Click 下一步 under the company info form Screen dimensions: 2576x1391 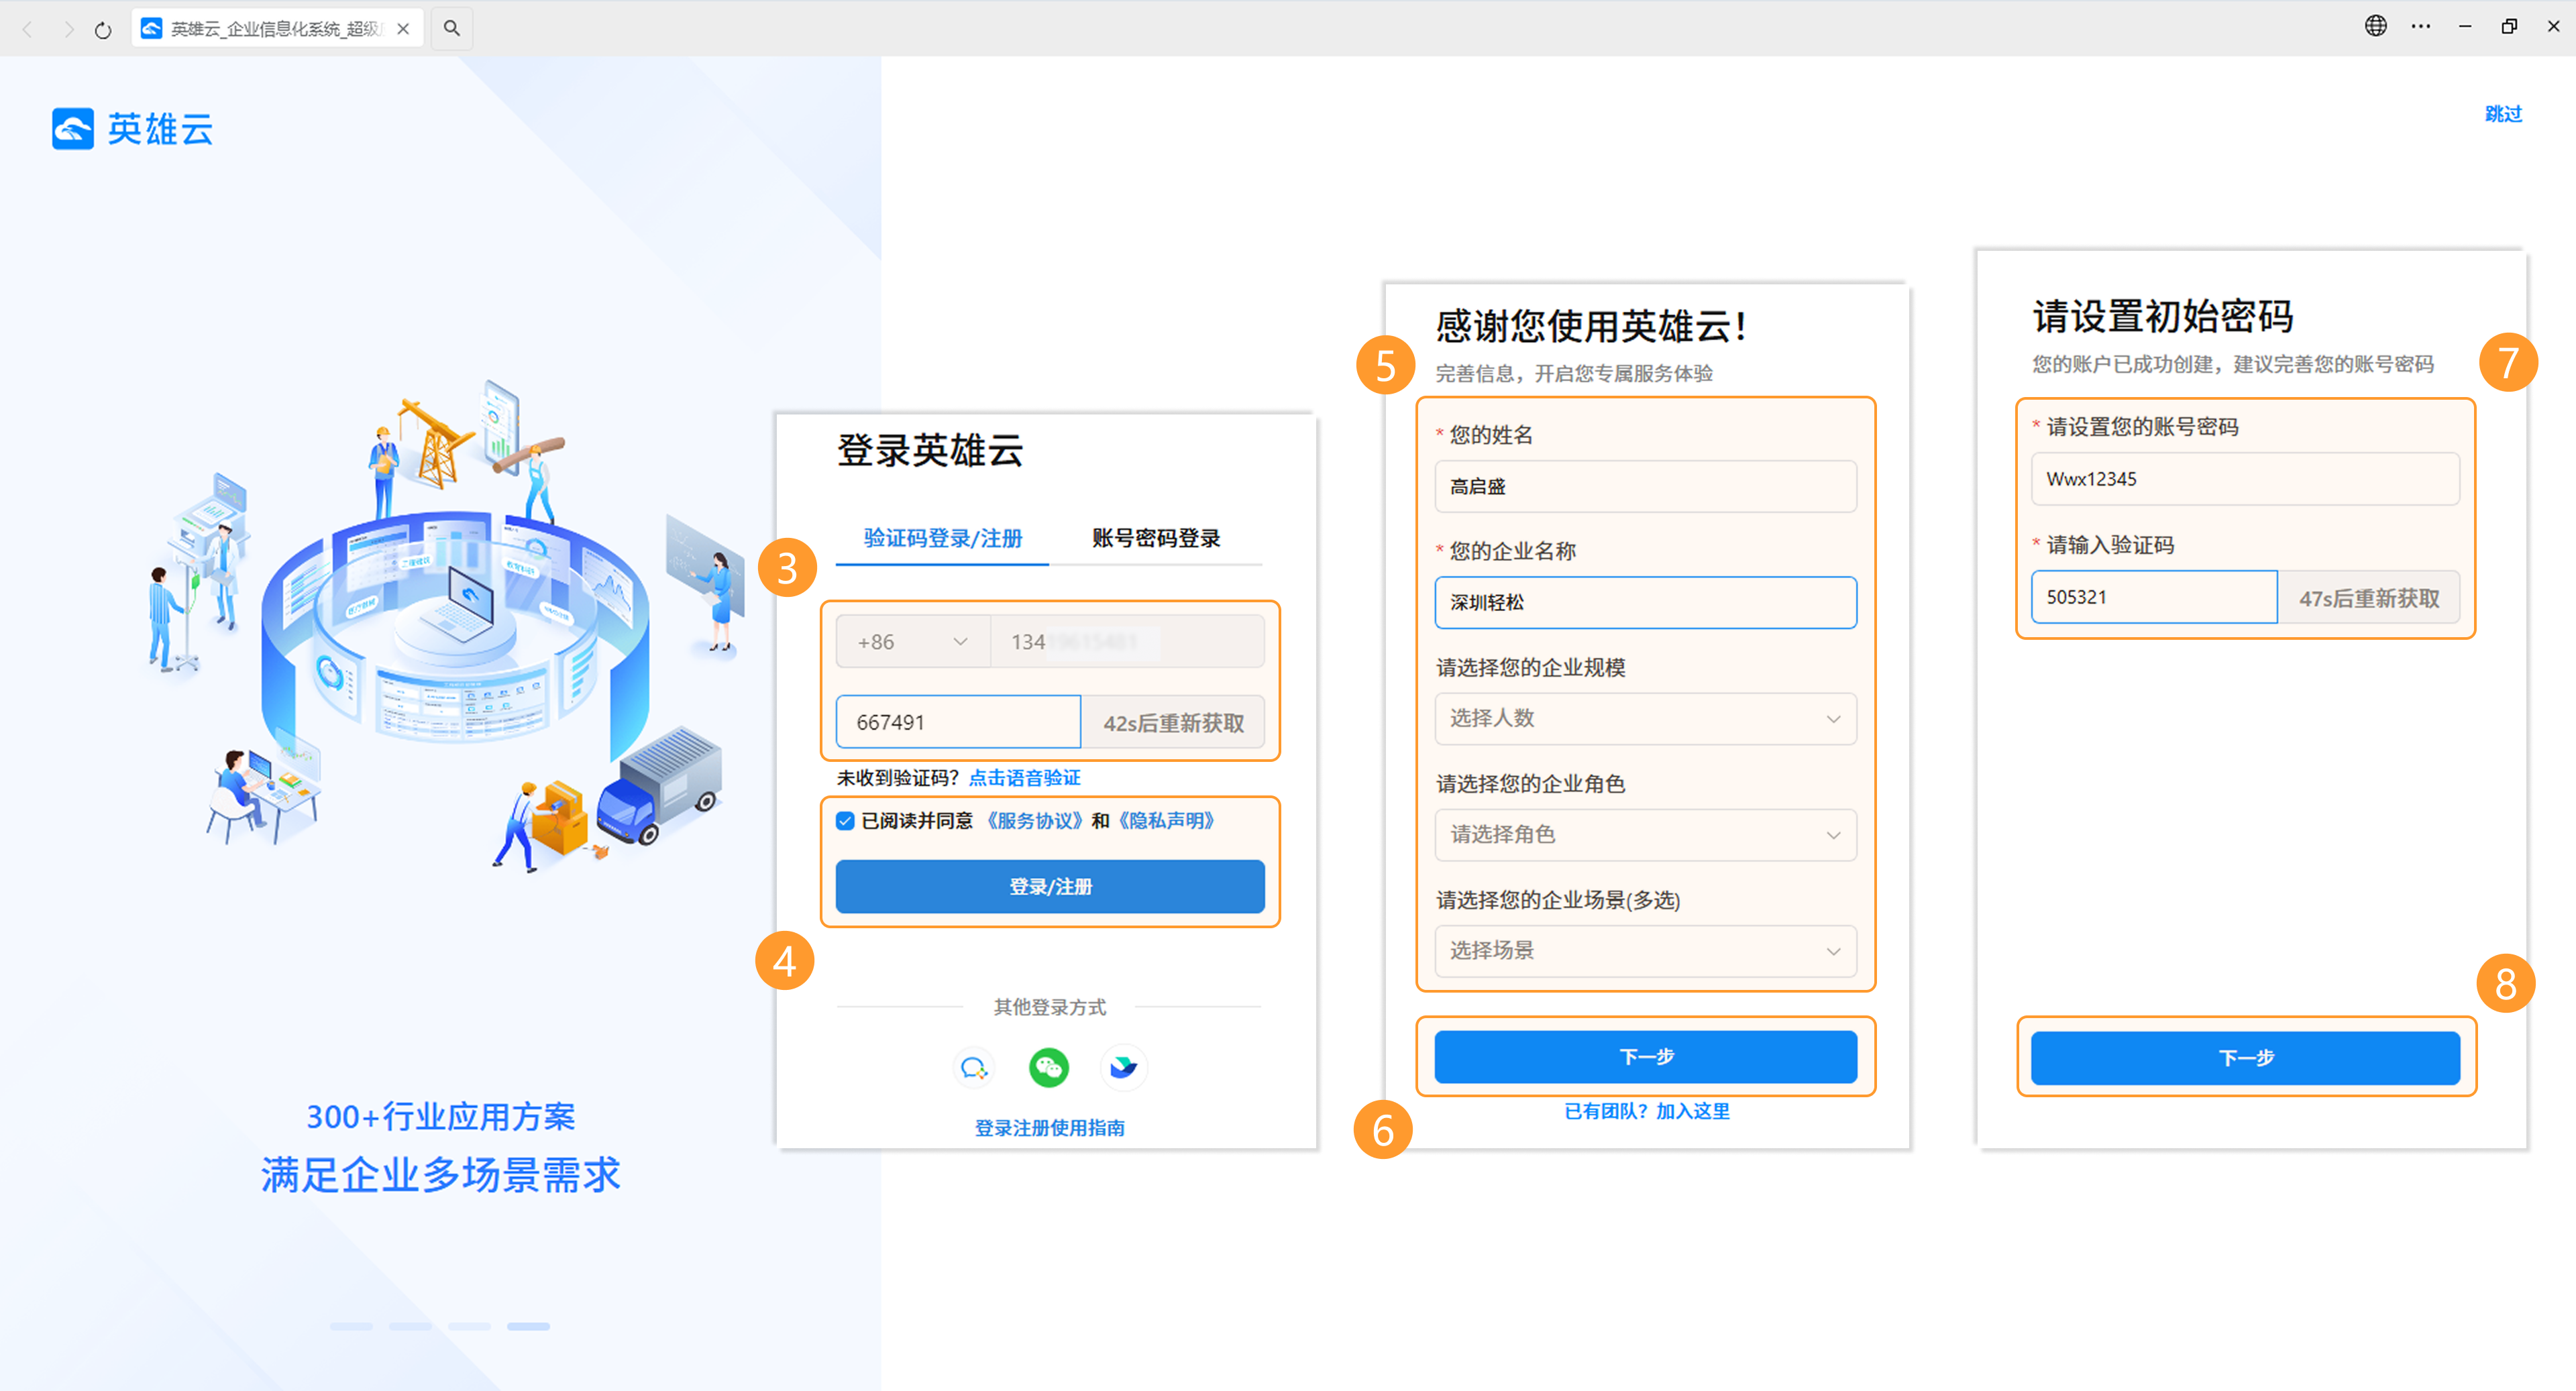[1646, 1056]
